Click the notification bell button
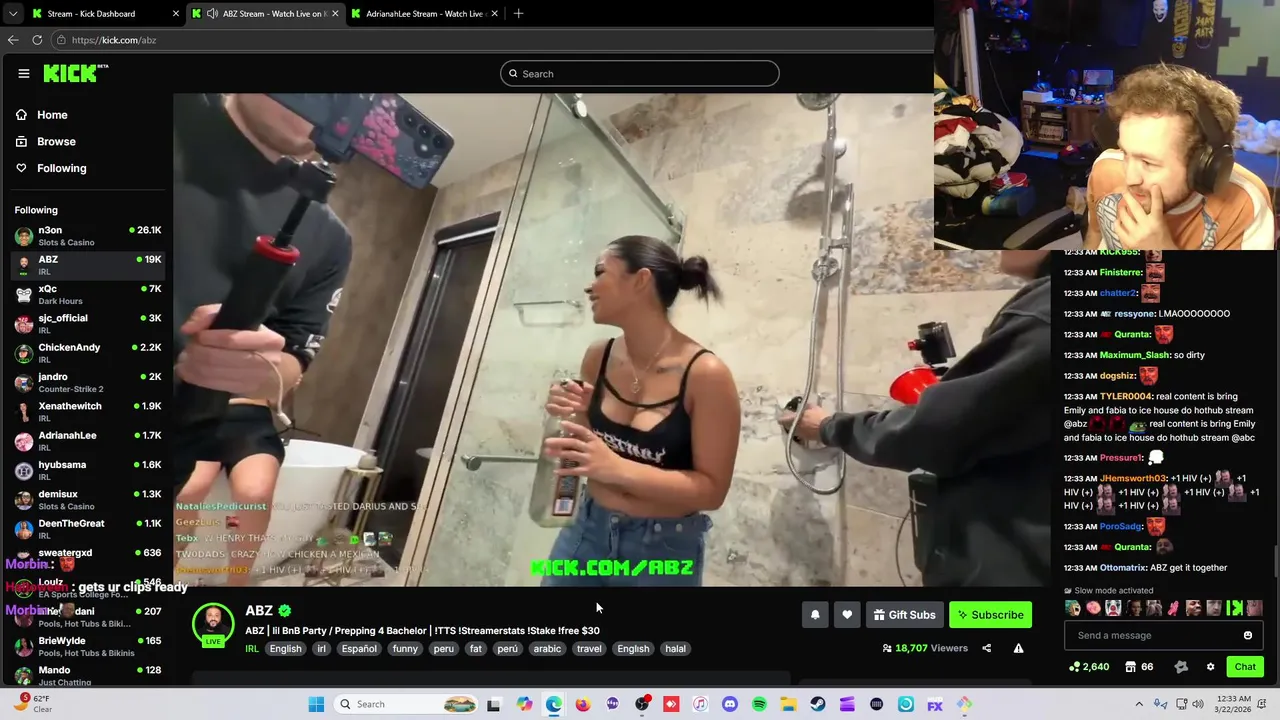The height and width of the screenshot is (720, 1280). click(815, 615)
